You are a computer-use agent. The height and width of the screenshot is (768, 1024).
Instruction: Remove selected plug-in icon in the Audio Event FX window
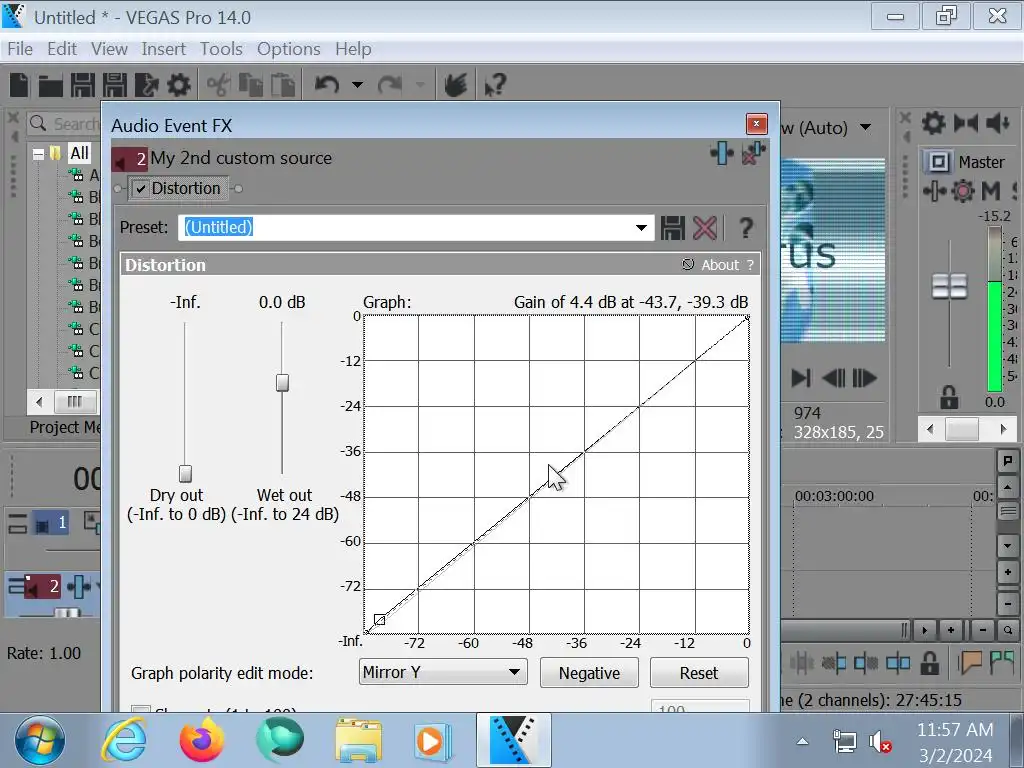tap(753, 153)
